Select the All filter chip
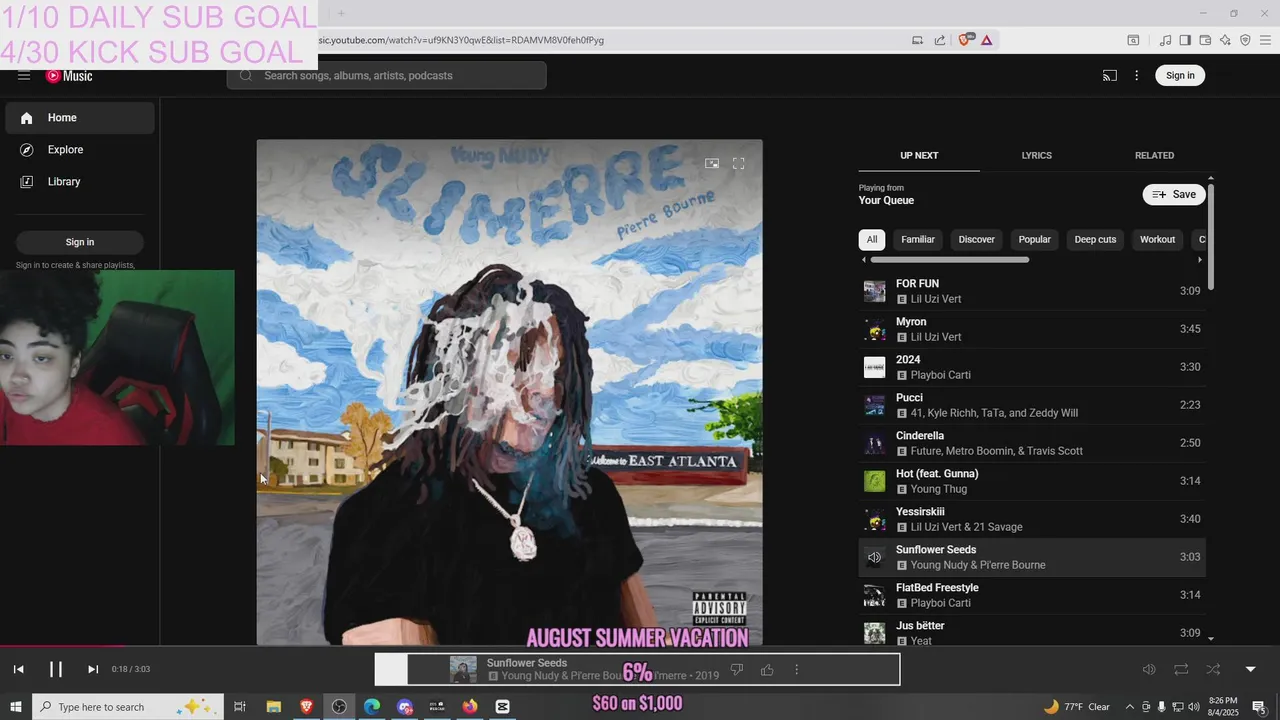 [872, 239]
